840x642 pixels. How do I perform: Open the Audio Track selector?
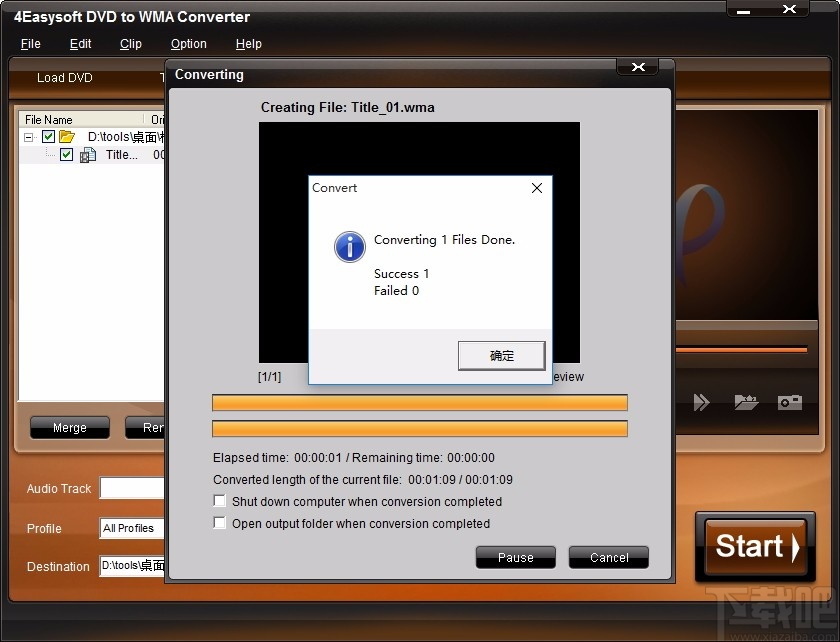tap(131, 488)
